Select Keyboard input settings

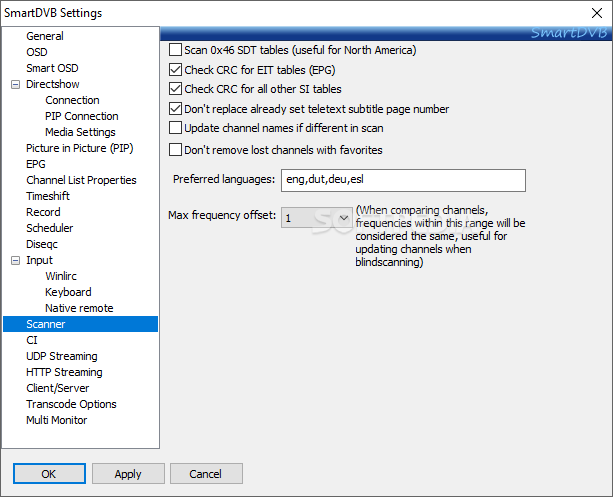click(68, 292)
